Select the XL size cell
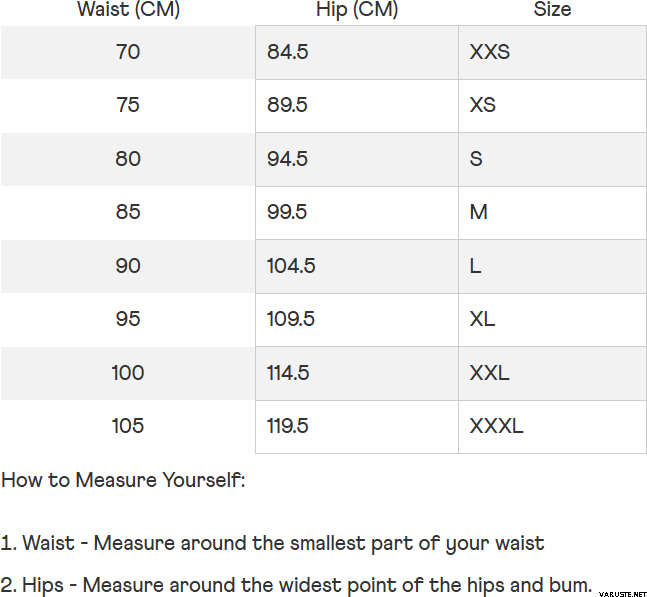The height and width of the screenshot is (597, 647). pyautogui.click(x=483, y=319)
